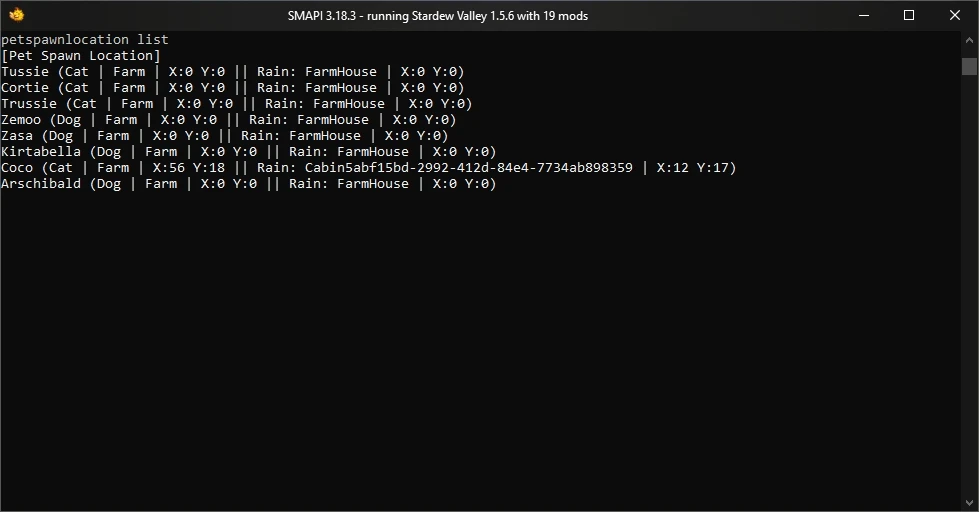This screenshot has height=512, width=979.
Task: Click the Zemoo dog entry line
Action: click(x=229, y=120)
